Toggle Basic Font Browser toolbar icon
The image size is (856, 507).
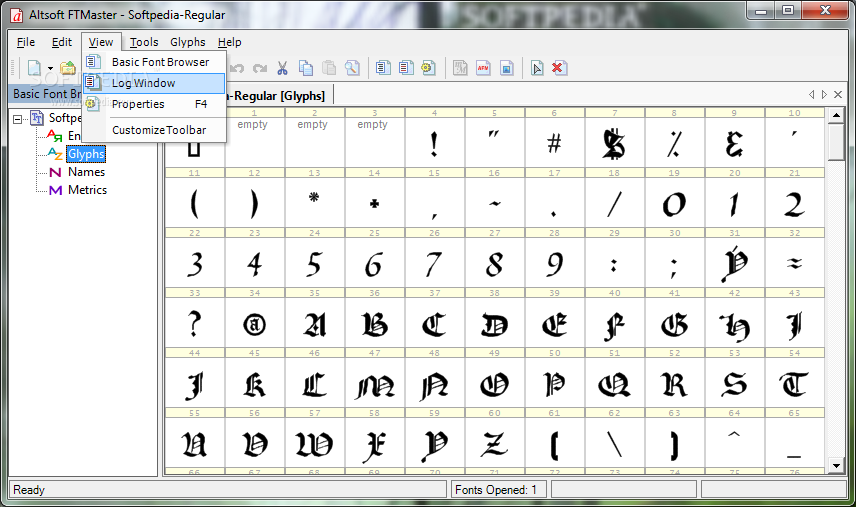tap(383, 68)
